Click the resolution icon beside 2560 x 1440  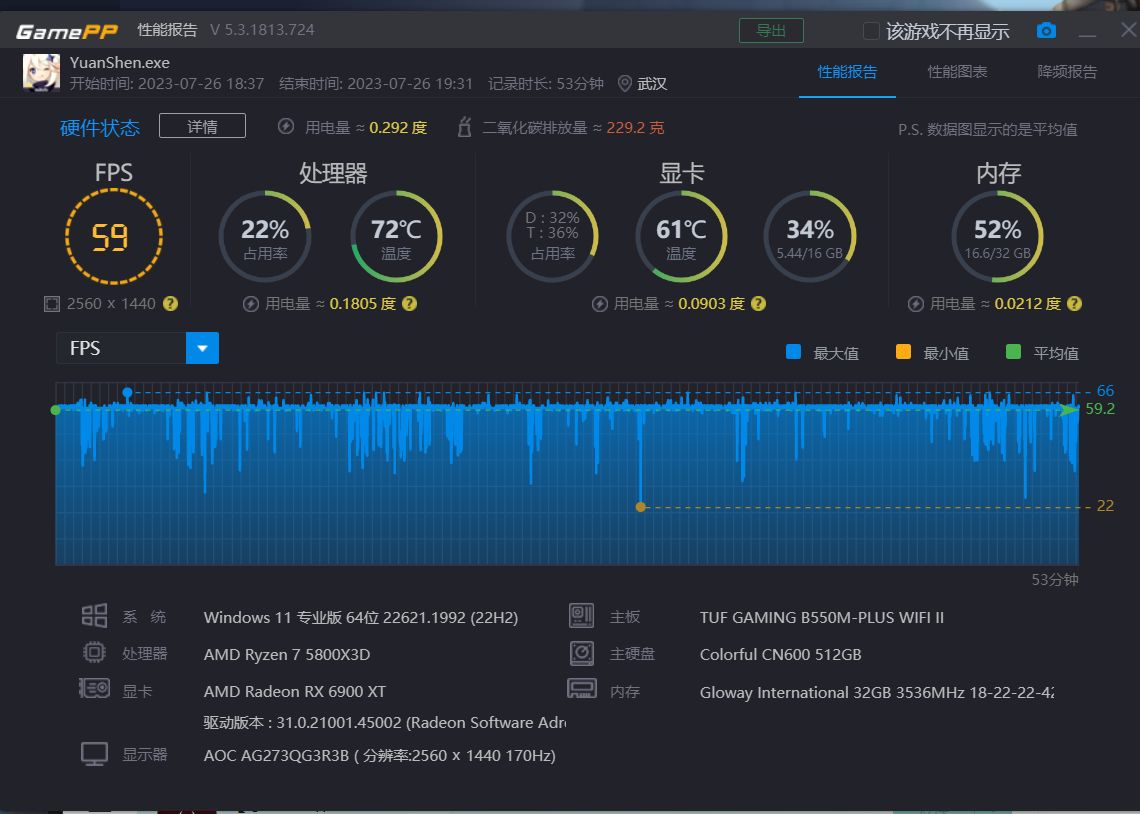pyautogui.click(x=52, y=304)
